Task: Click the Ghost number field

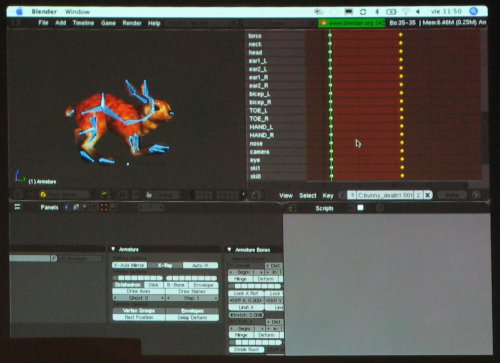Action: 139,298
